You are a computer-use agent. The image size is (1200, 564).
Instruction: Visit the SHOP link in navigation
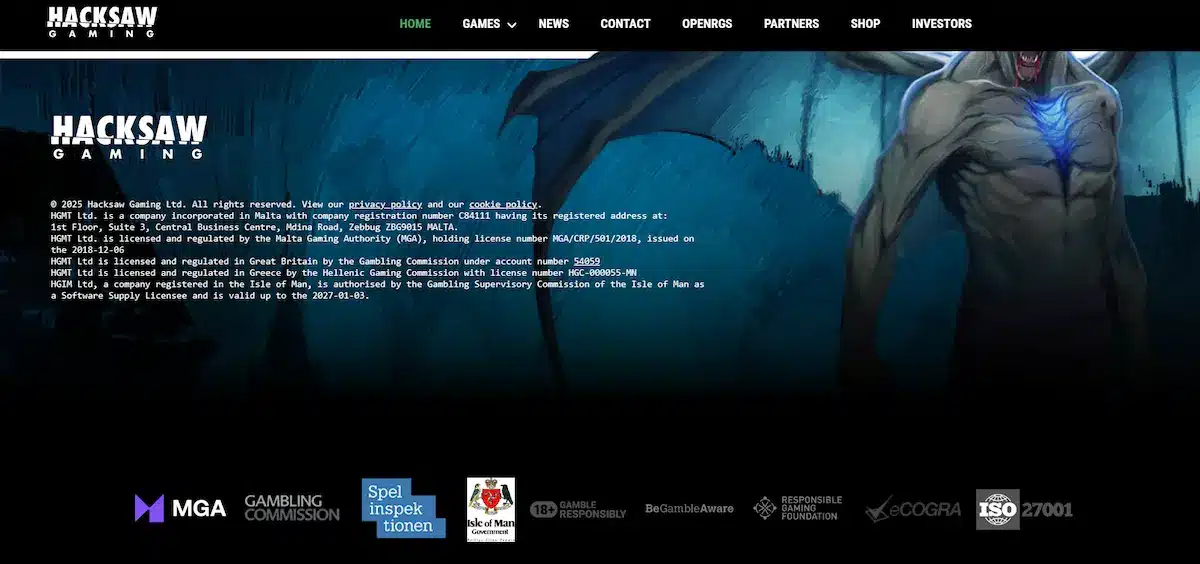point(865,24)
